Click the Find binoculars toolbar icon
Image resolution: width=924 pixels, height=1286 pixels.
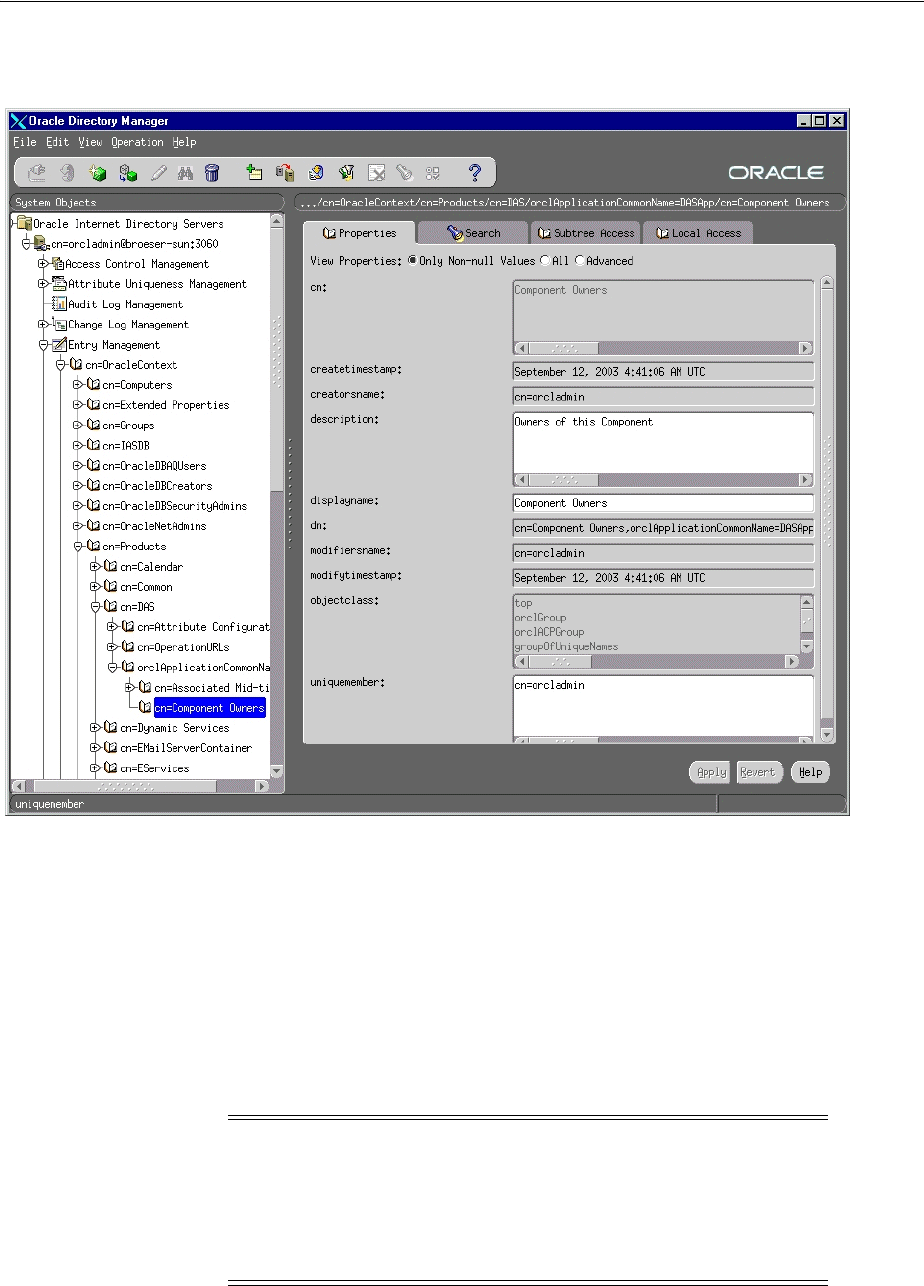185,173
